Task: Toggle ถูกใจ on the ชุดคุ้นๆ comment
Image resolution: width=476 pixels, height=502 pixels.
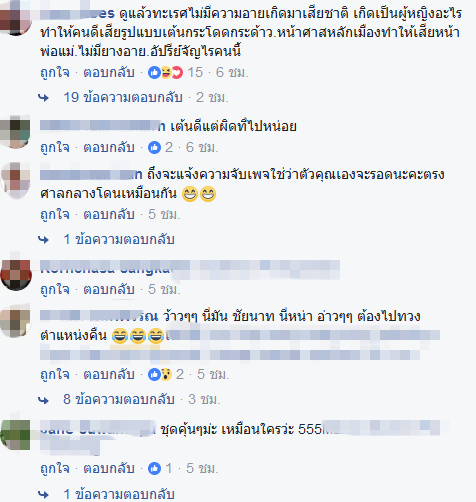Action: pos(55,468)
